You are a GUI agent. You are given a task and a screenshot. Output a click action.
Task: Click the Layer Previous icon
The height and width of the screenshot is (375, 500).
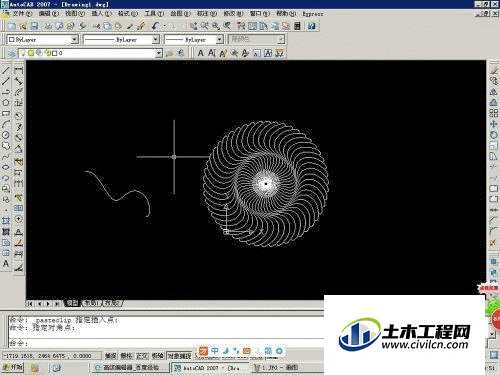pyautogui.click(x=181, y=53)
